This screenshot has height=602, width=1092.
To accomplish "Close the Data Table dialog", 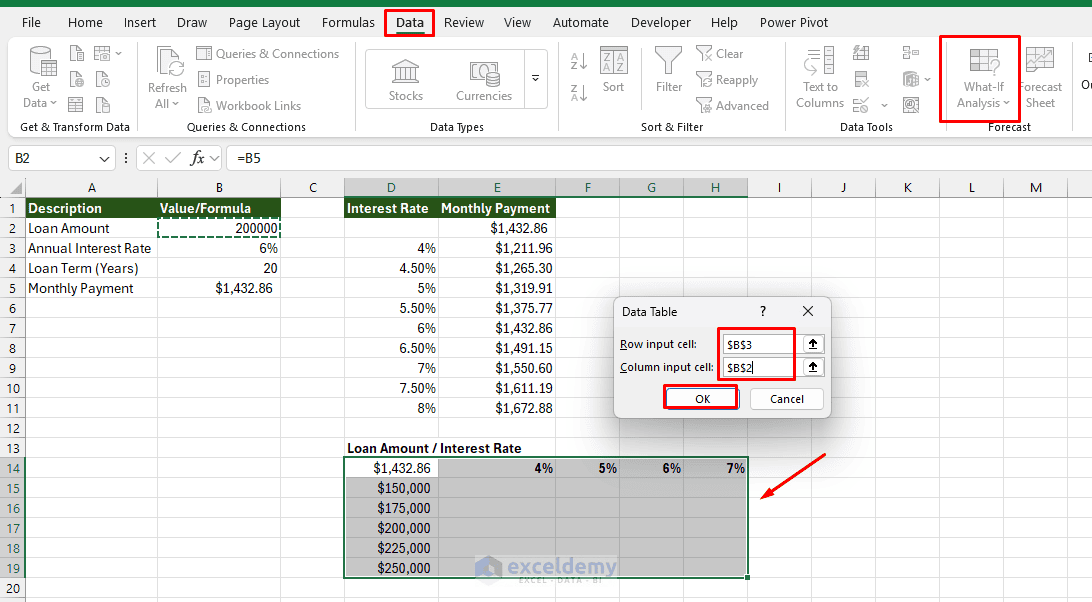I will pyautogui.click(x=808, y=311).
